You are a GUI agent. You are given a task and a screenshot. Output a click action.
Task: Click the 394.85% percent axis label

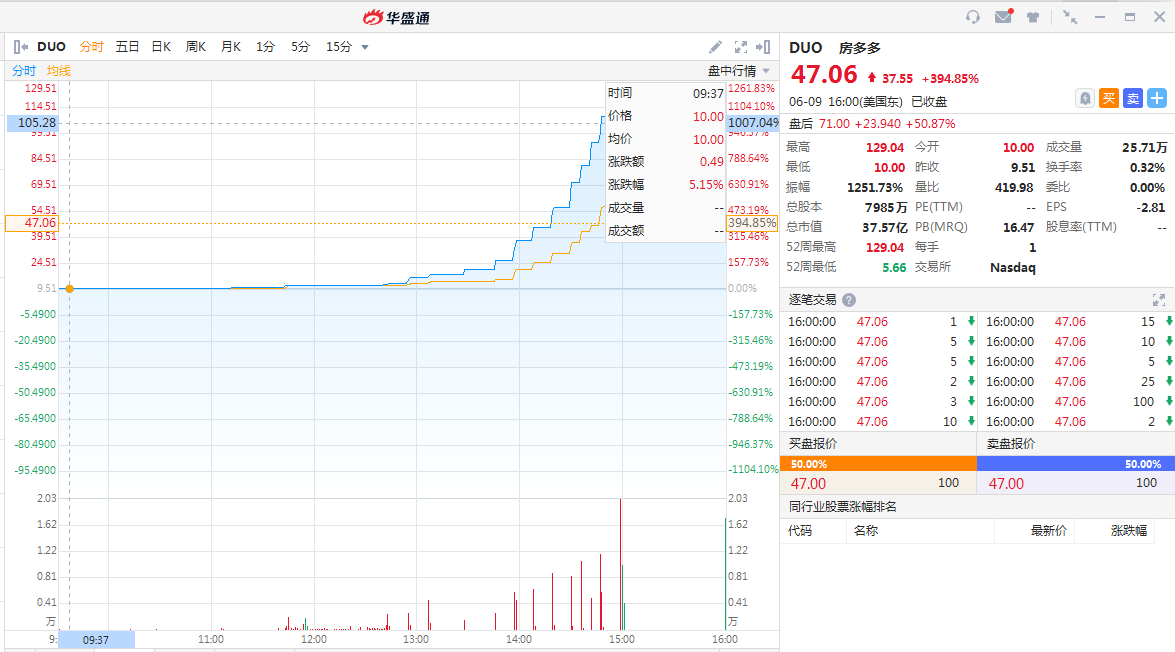point(752,223)
